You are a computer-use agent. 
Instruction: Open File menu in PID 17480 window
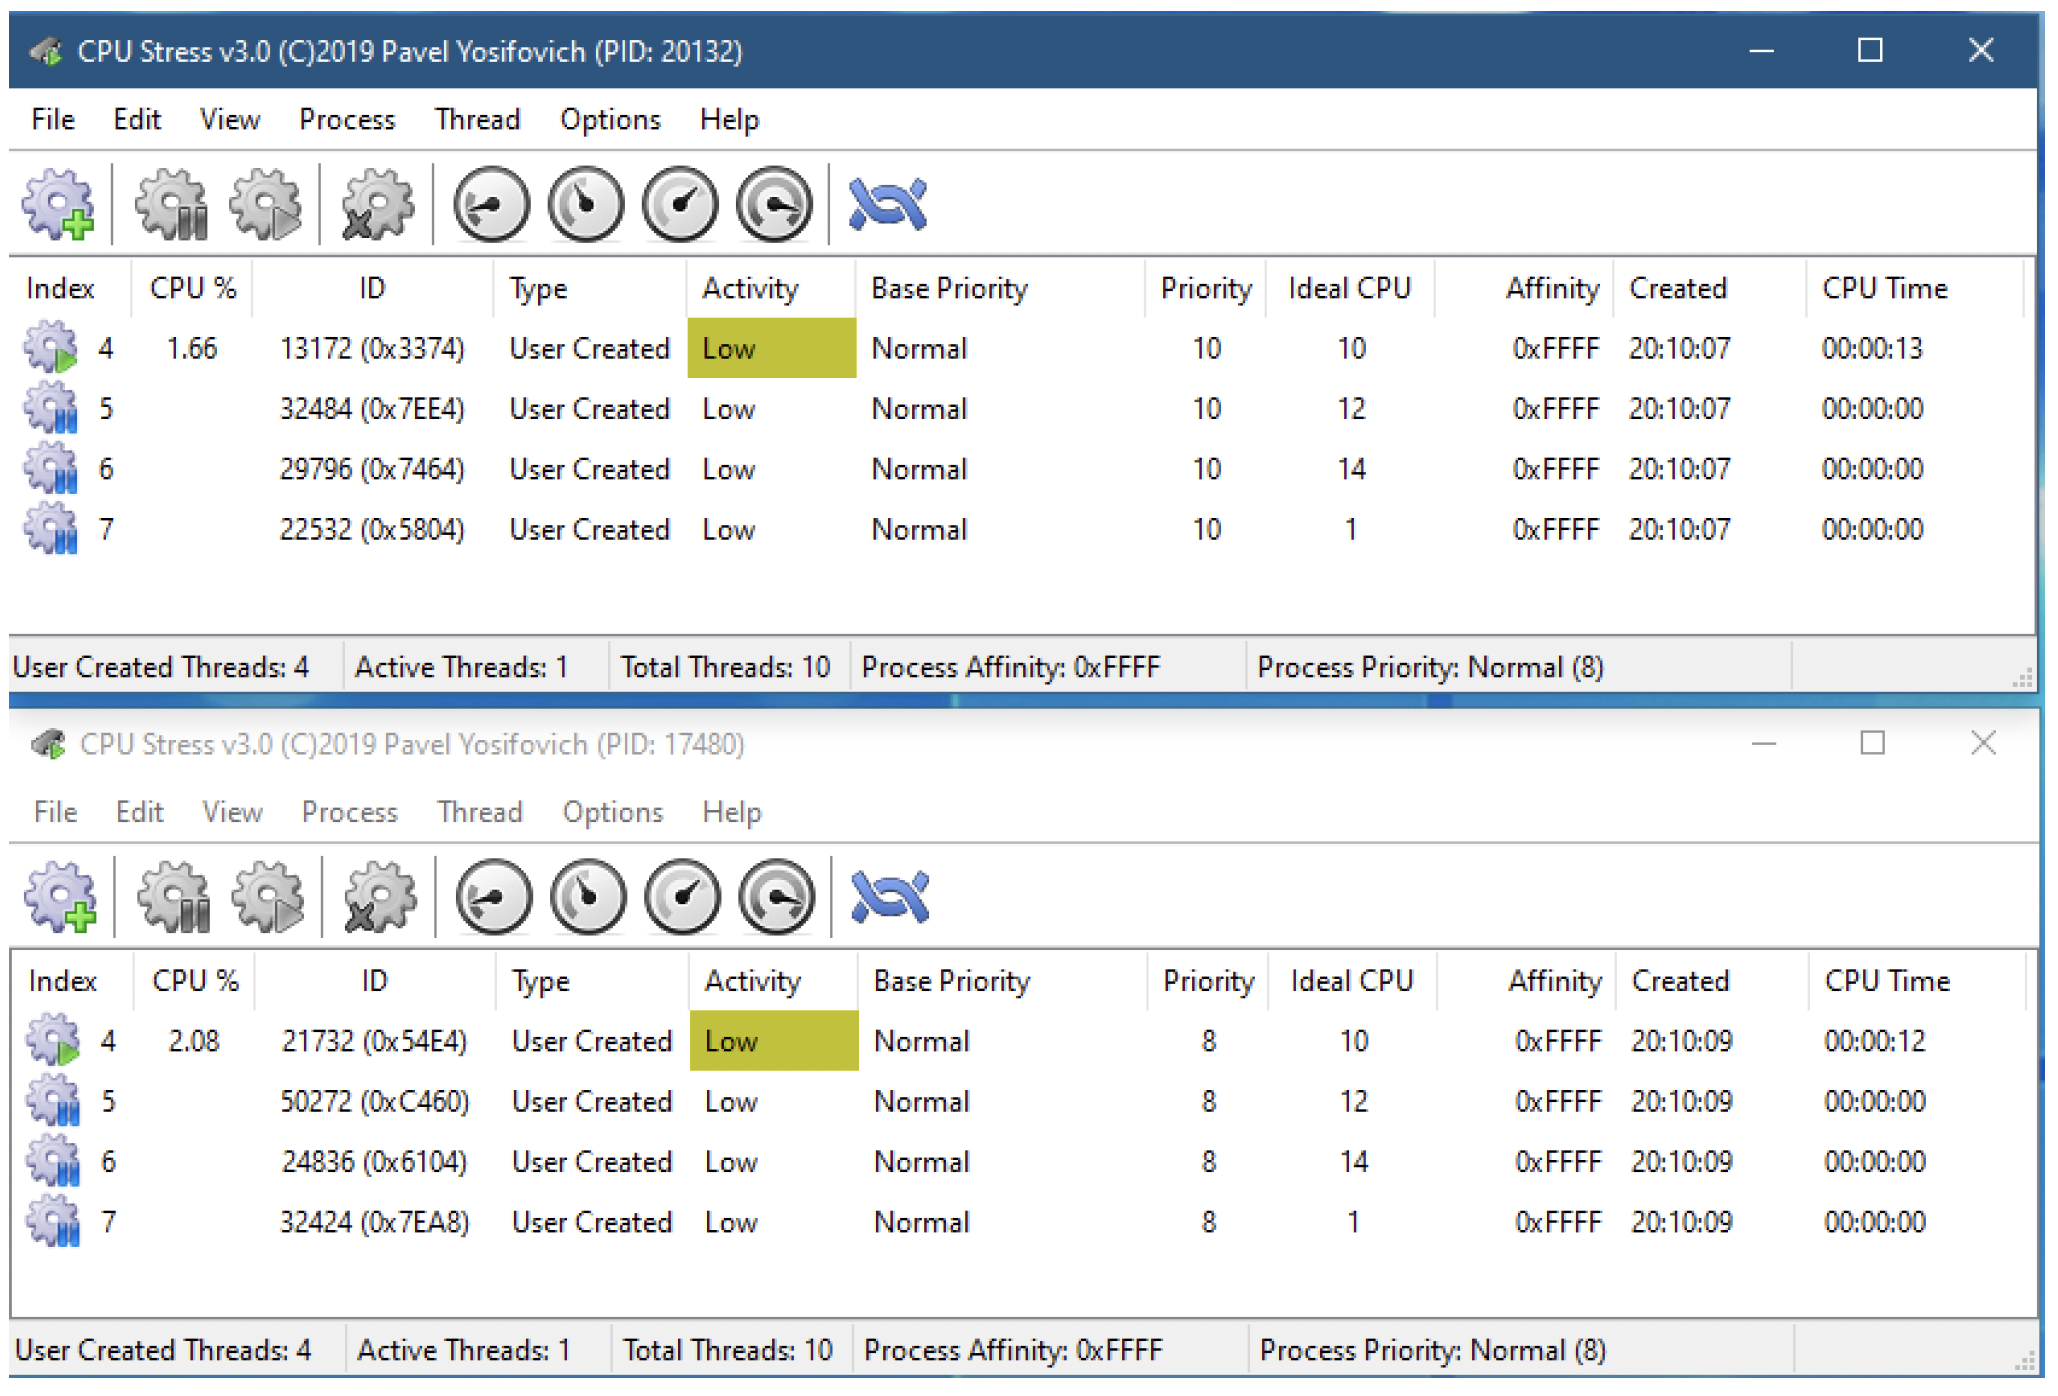pyautogui.click(x=55, y=811)
